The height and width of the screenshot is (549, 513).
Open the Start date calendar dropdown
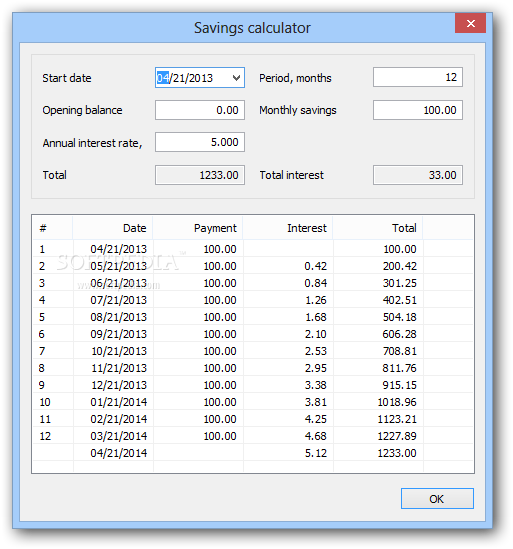(236, 78)
